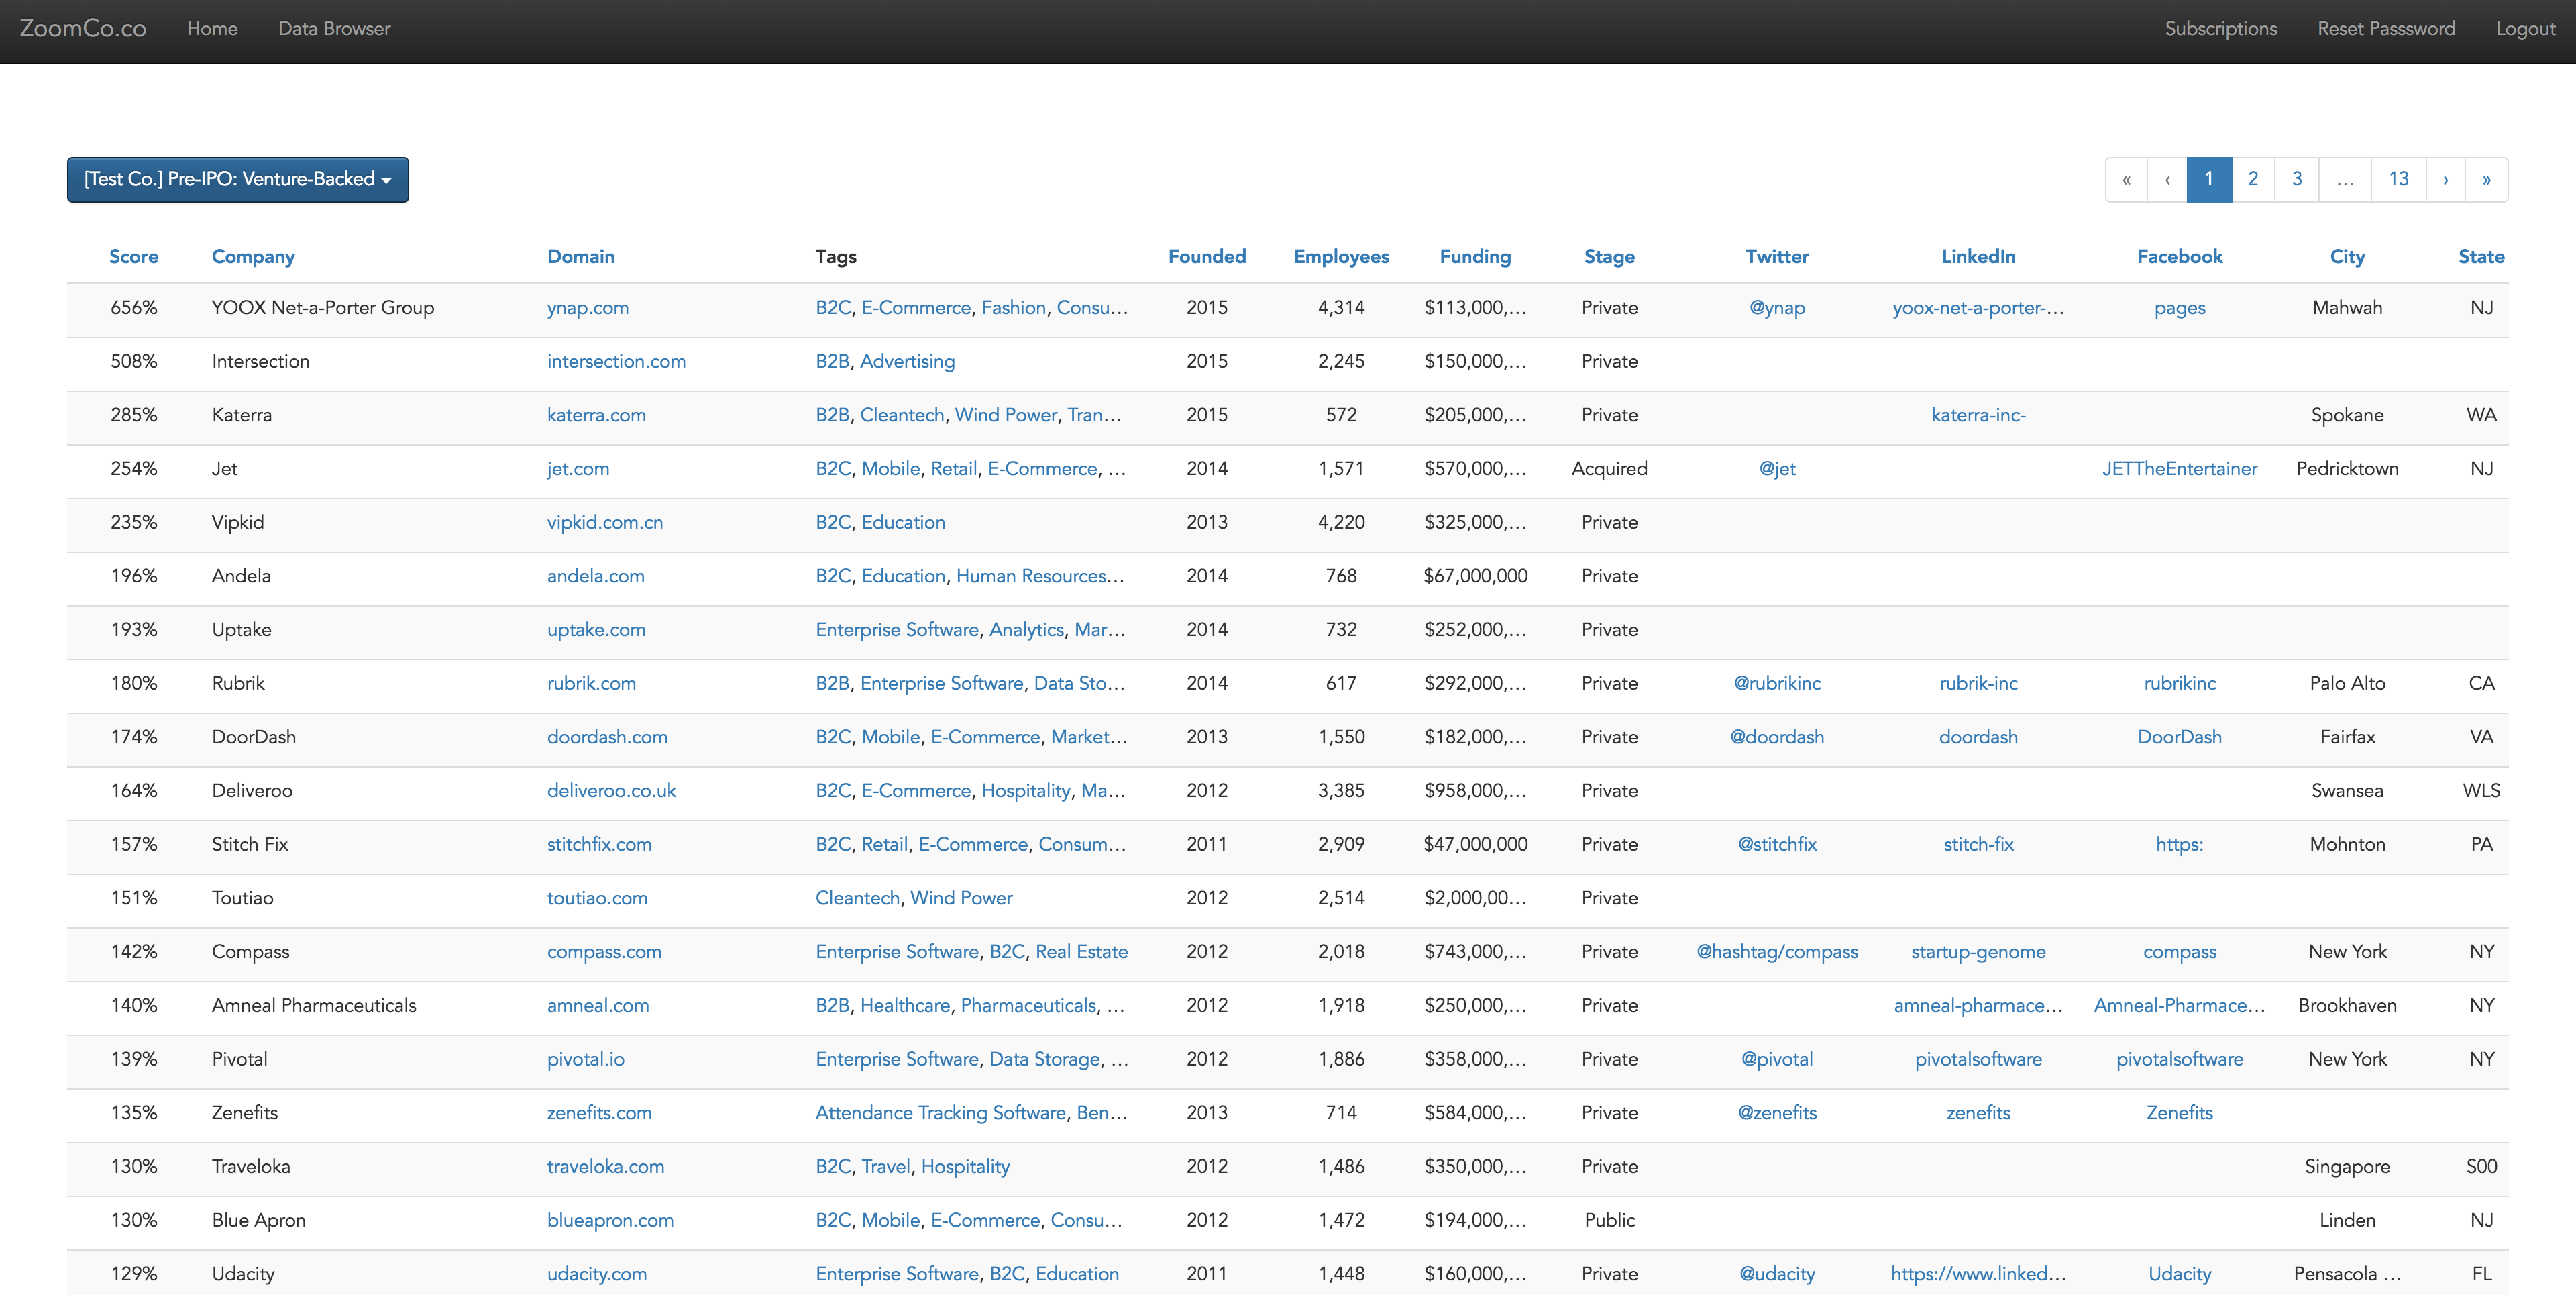The height and width of the screenshot is (1295, 2576).
Task: Go to page 13 of results
Action: pyautogui.click(x=2398, y=180)
